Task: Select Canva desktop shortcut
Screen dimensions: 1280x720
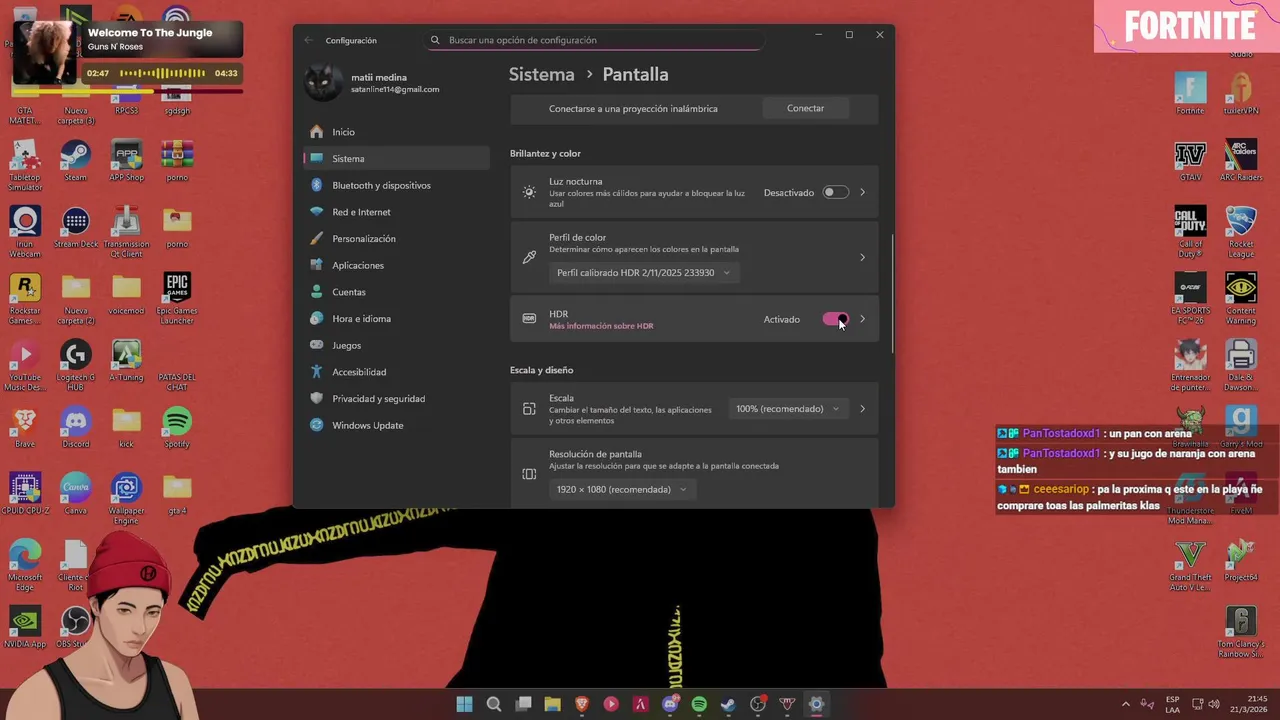Action: click(75, 494)
